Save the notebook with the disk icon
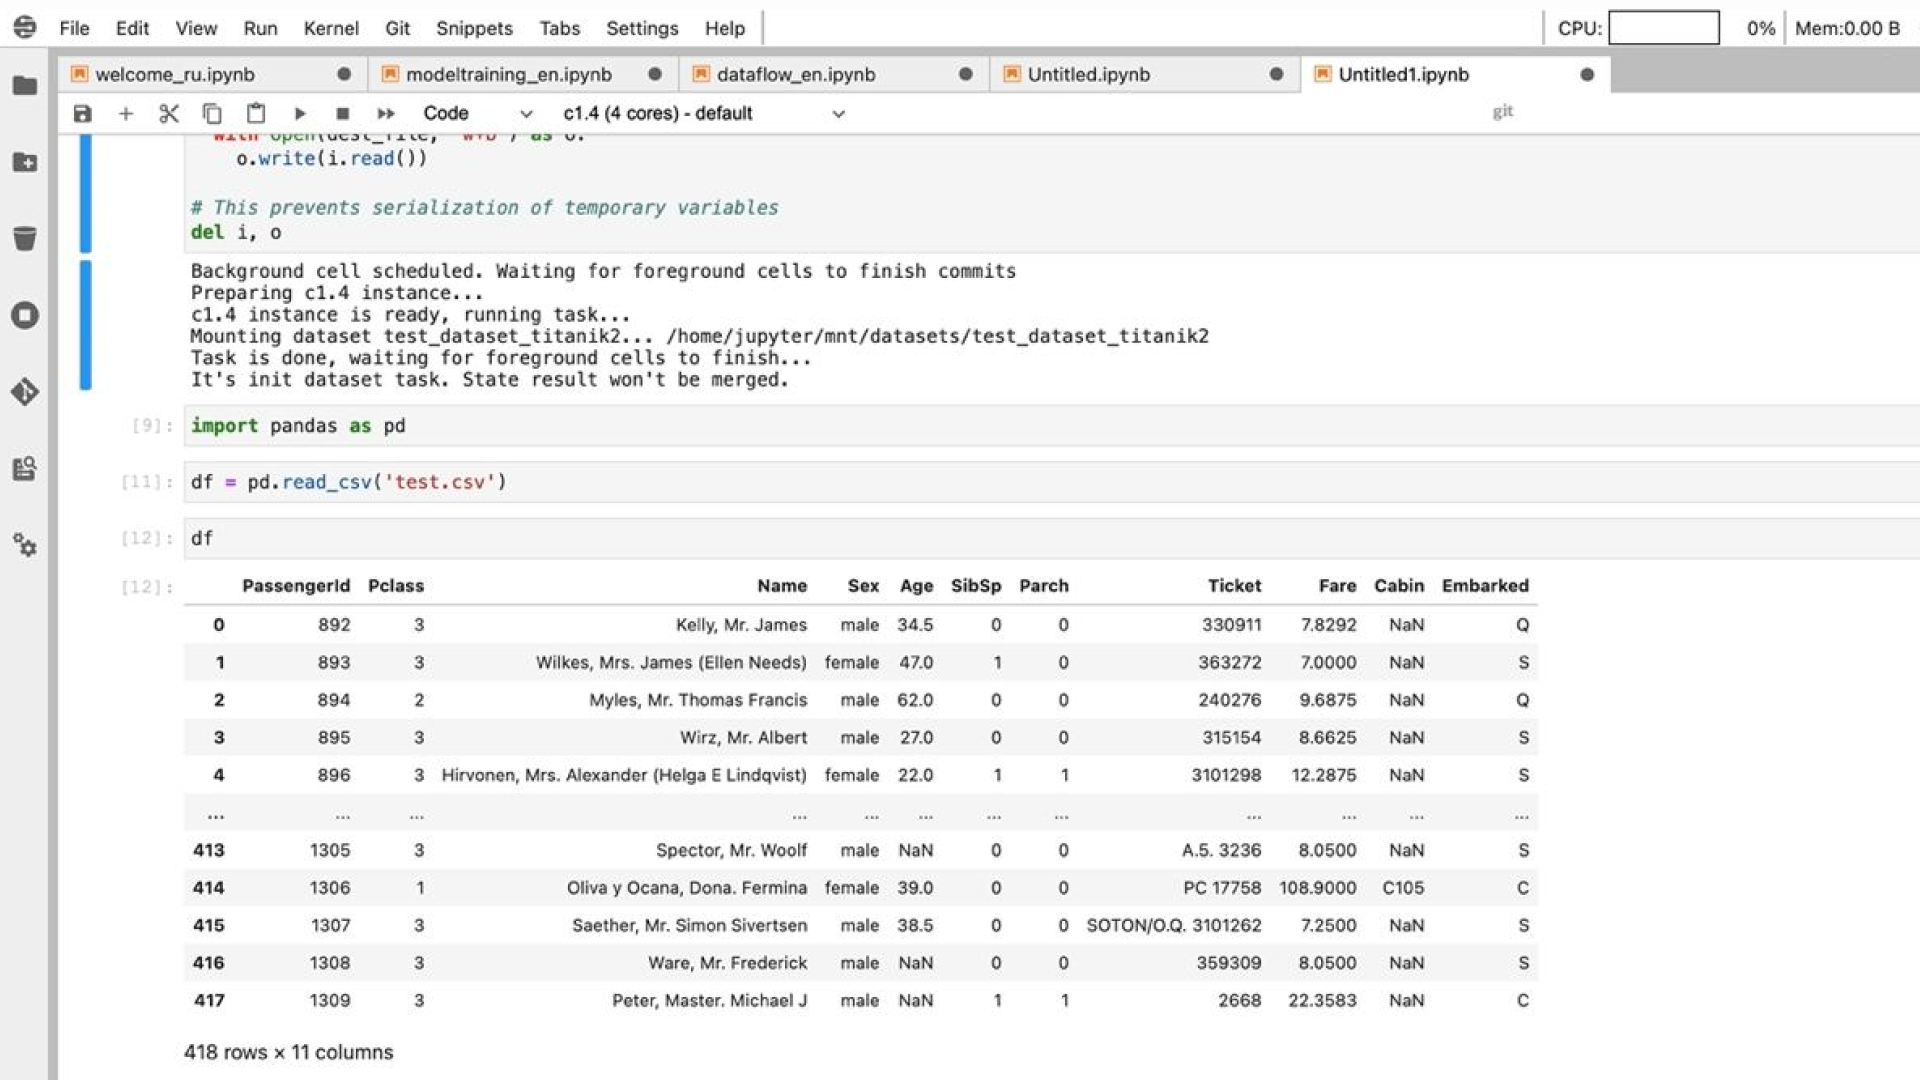Viewport: 1920px width, 1080px height. (x=83, y=113)
